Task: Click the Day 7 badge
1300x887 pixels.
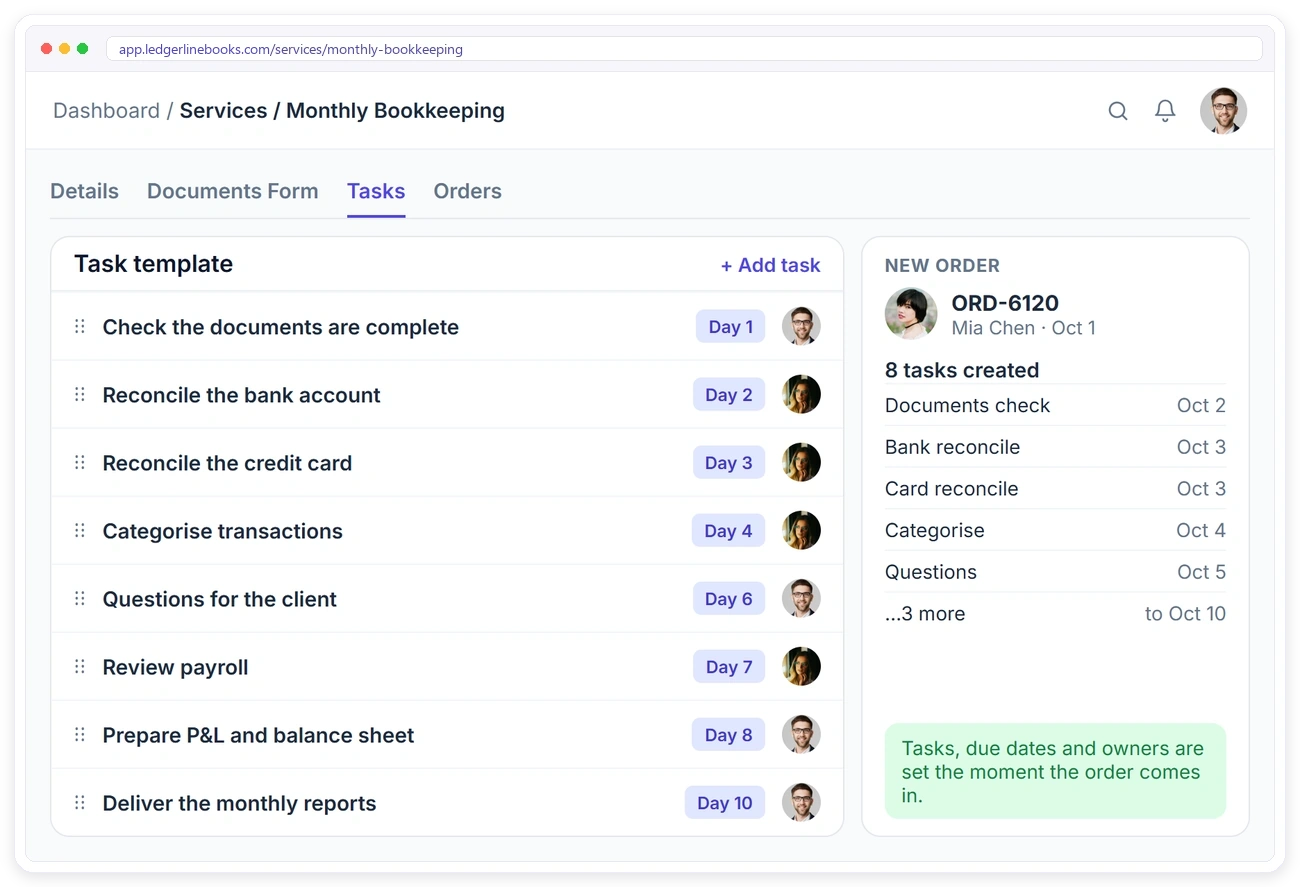Action: (729, 667)
